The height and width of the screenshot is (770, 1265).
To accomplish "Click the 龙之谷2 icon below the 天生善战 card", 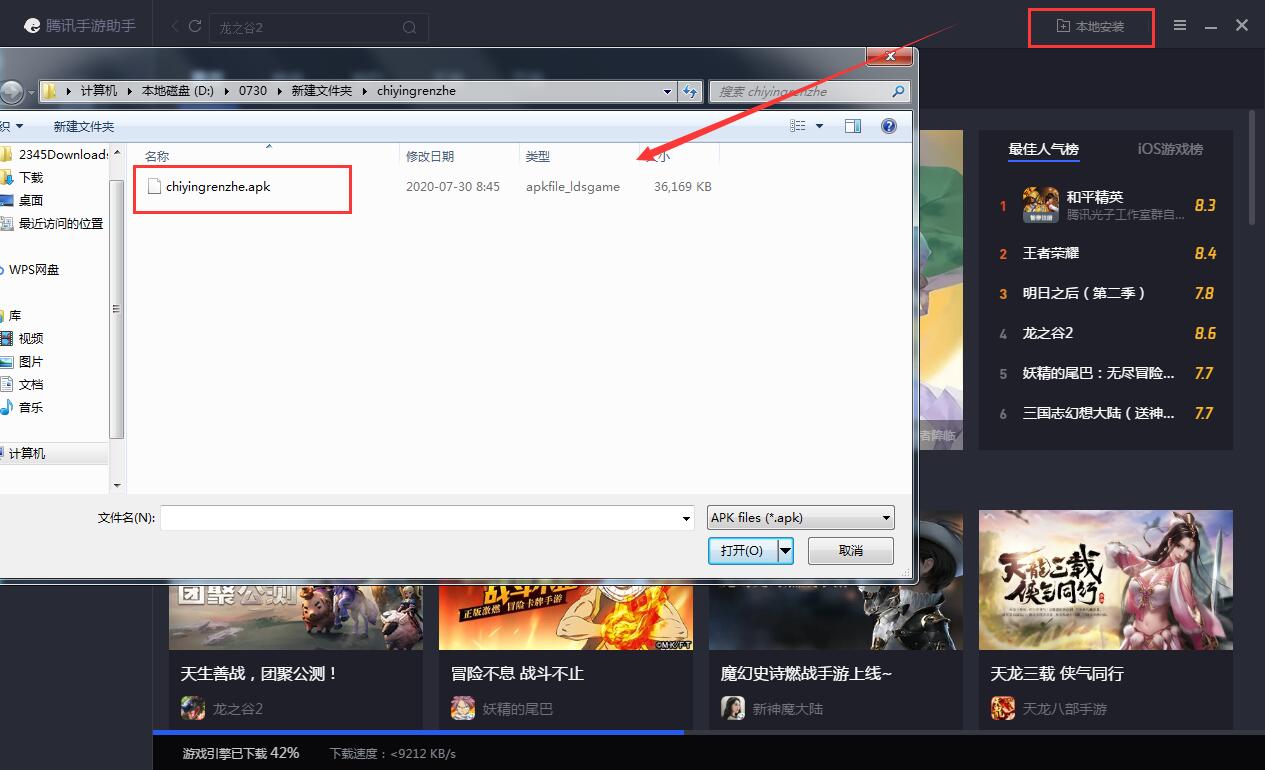I will click(x=193, y=708).
